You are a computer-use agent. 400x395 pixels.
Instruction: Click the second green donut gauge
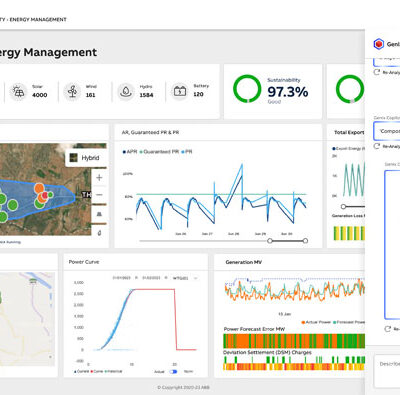(350, 89)
